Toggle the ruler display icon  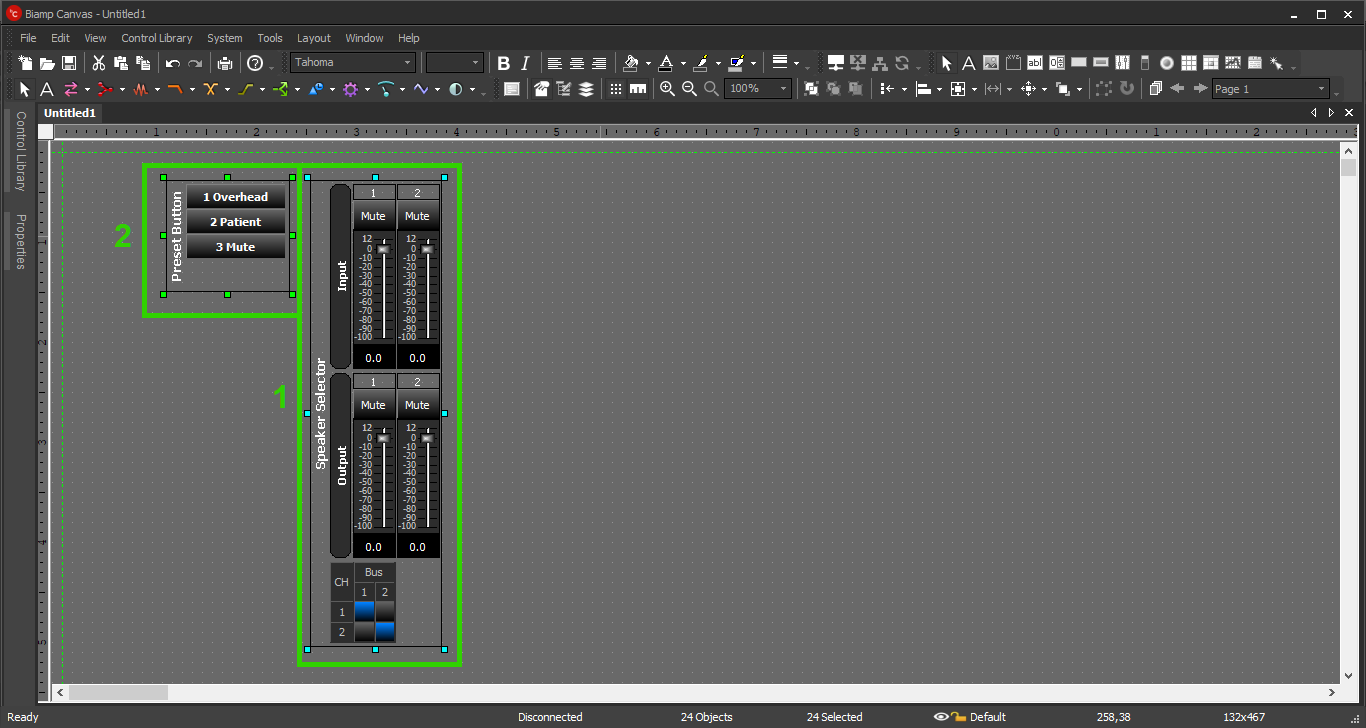pos(638,89)
